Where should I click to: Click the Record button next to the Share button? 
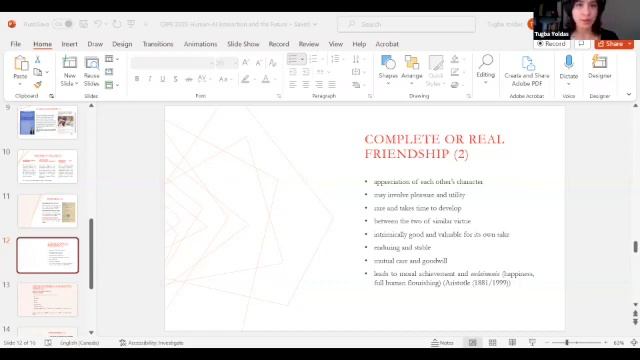[x=551, y=44]
